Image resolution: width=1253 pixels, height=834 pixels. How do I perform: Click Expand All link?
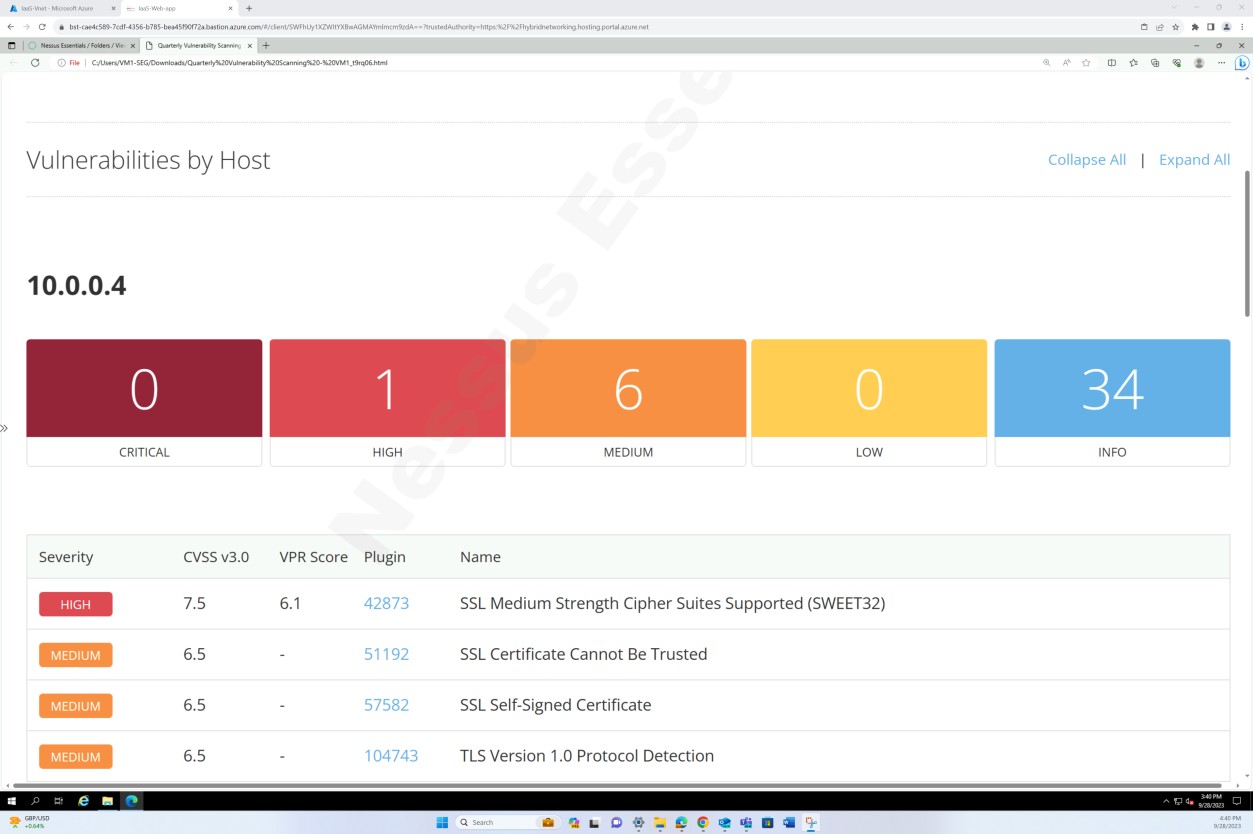pyautogui.click(x=1194, y=160)
